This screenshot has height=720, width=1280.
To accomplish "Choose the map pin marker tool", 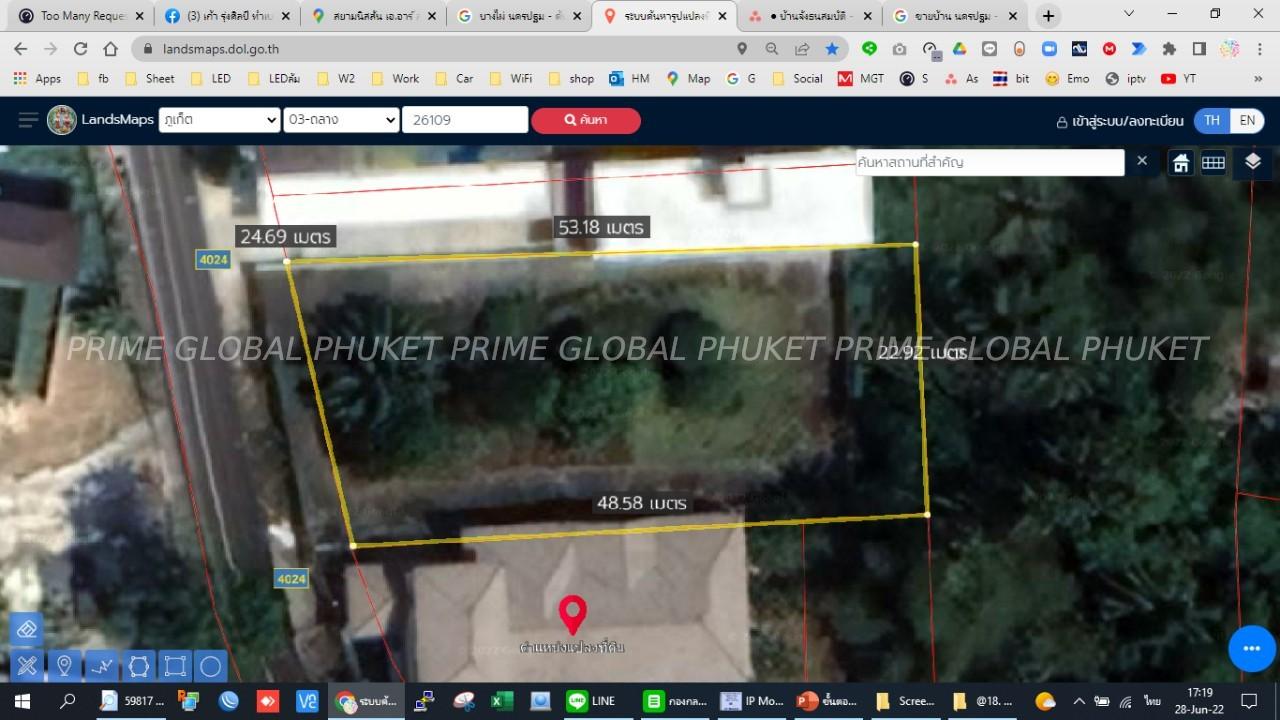I will tap(64, 665).
